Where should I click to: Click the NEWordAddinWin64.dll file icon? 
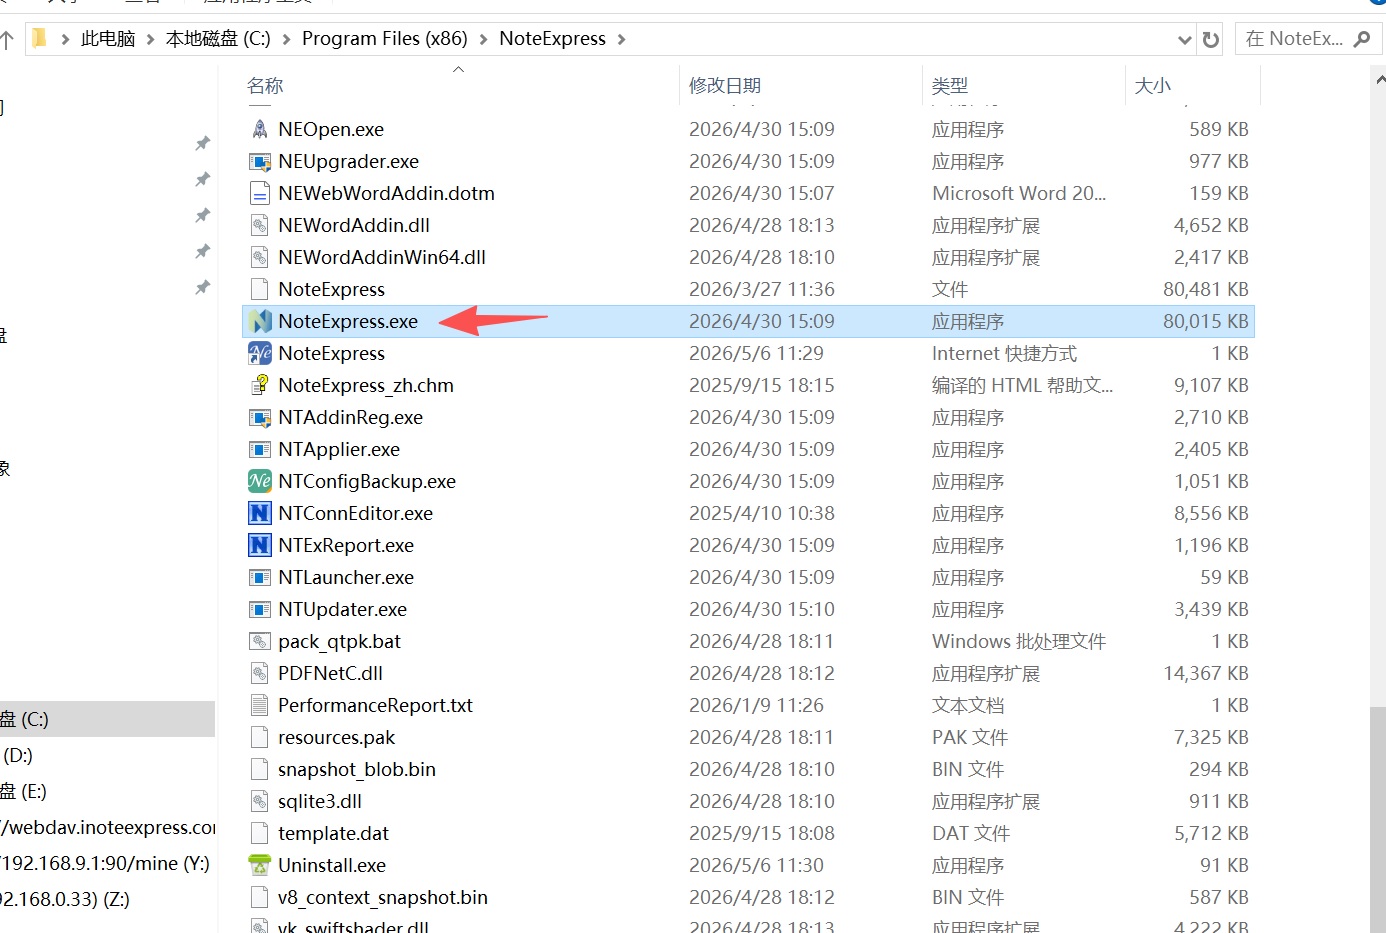[260, 257]
